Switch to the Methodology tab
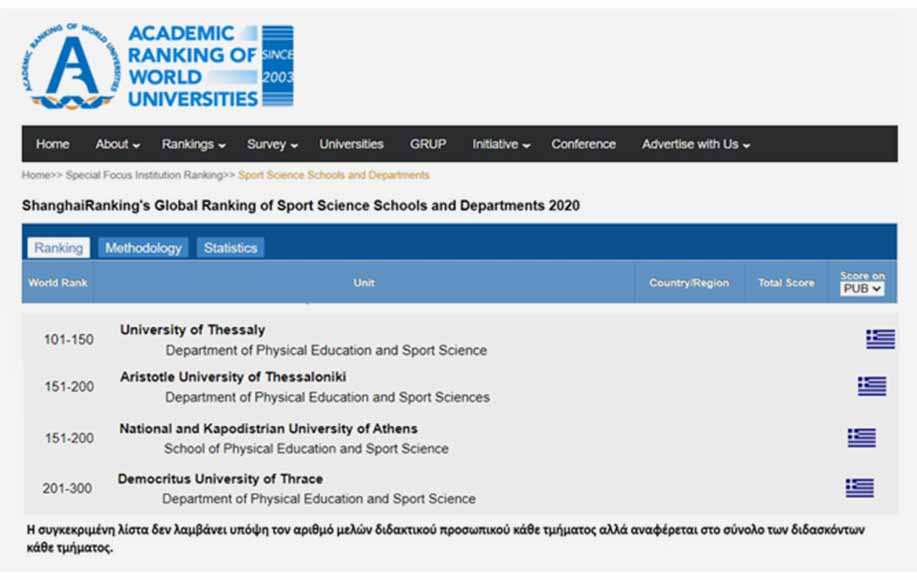This screenshot has height=580, width=917. tap(143, 248)
